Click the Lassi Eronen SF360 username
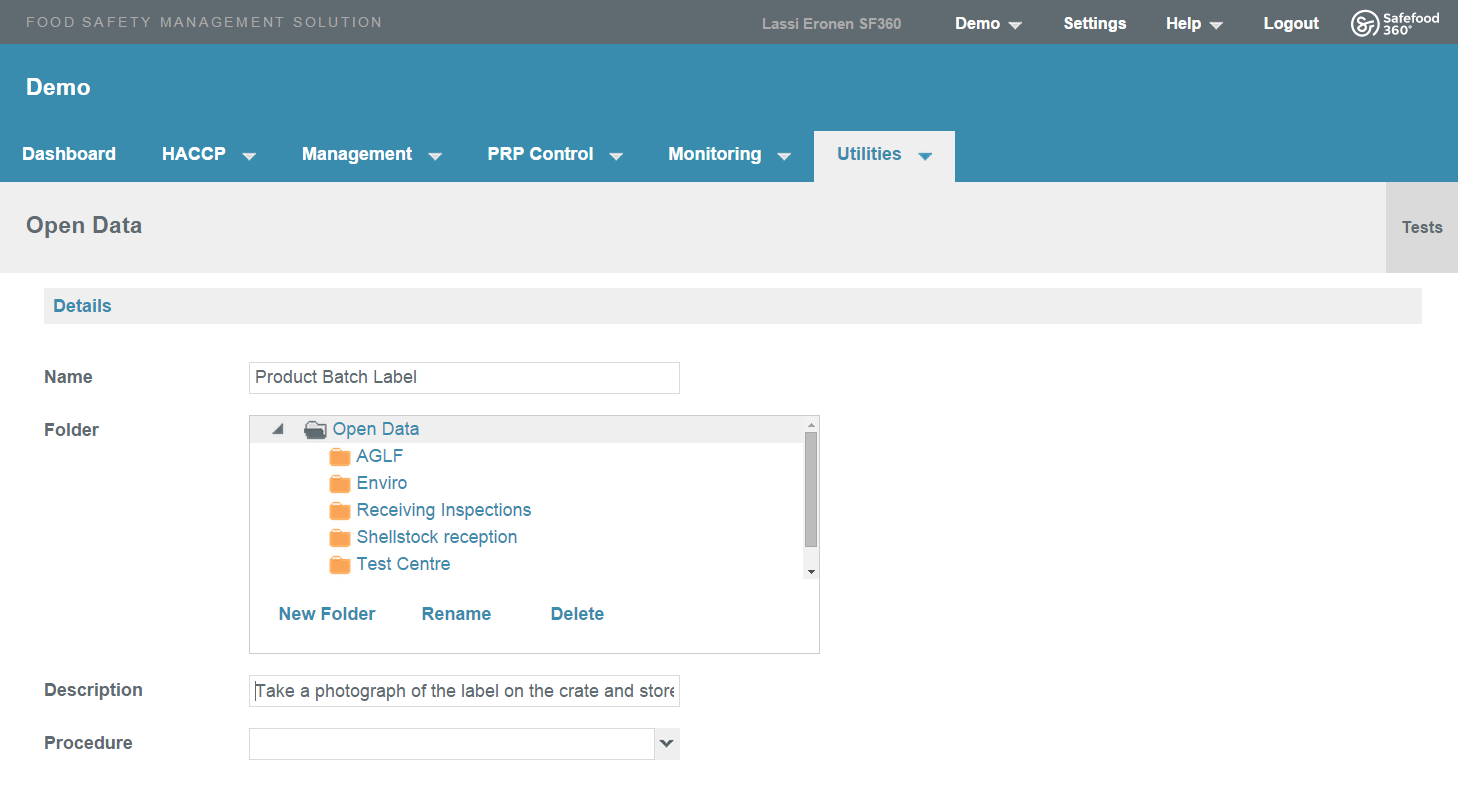 [x=831, y=24]
